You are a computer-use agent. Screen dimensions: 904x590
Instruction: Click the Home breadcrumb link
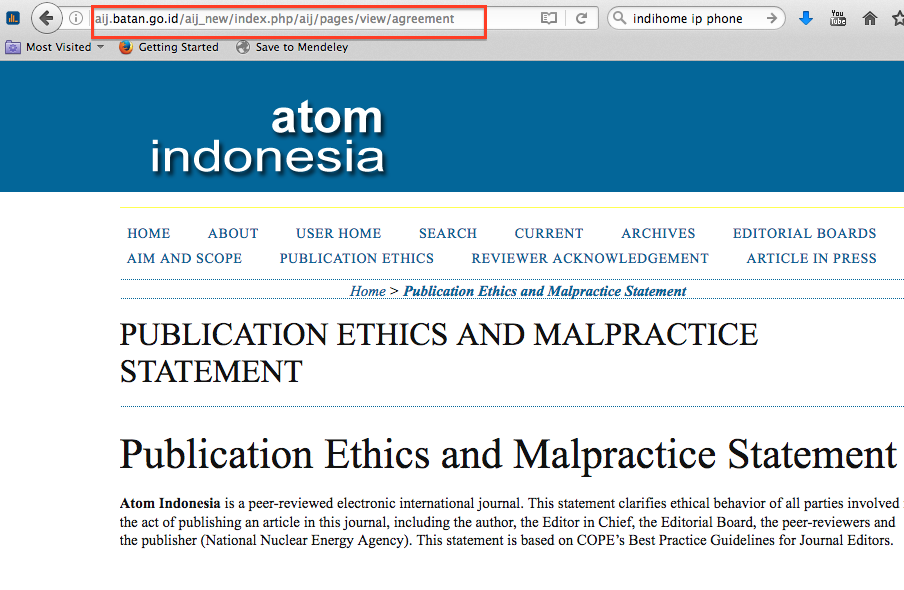point(367,291)
